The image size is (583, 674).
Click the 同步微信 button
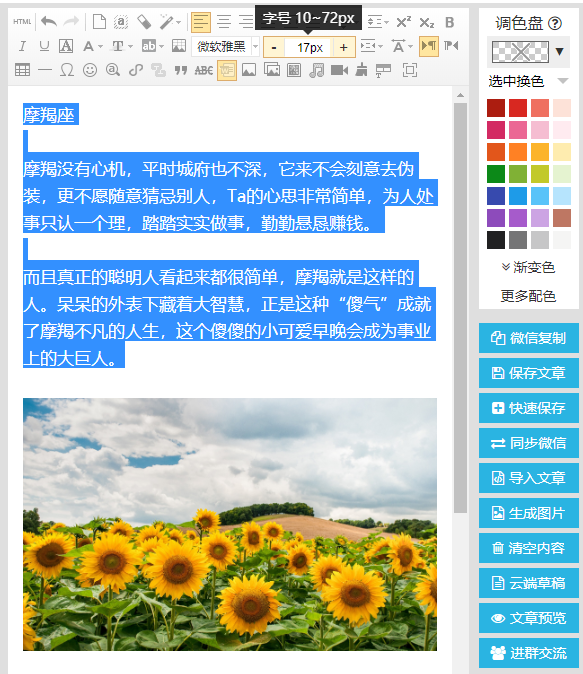pyautogui.click(x=529, y=443)
